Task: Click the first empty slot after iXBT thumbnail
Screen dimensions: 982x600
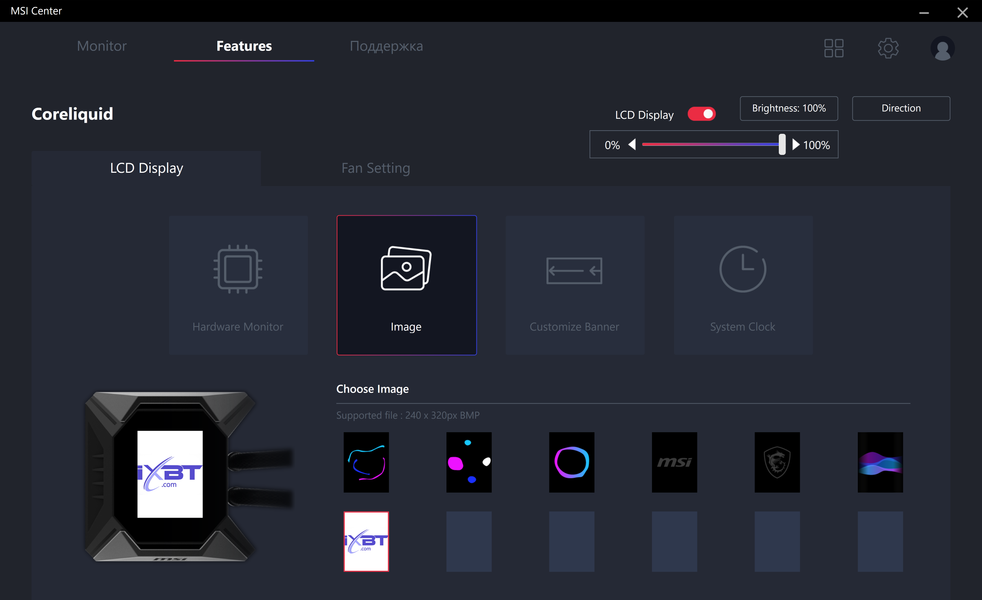Action: coord(469,542)
